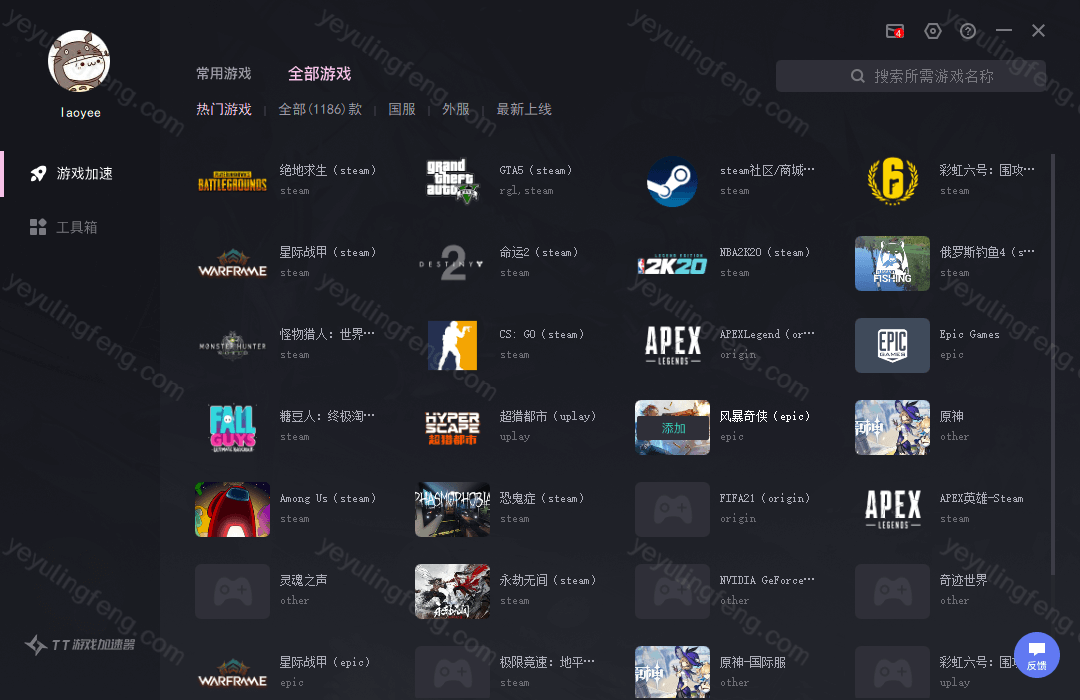Select the 最新上线 filter
Image resolution: width=1080 pixels, height=700 pixels.
point(523,110)
